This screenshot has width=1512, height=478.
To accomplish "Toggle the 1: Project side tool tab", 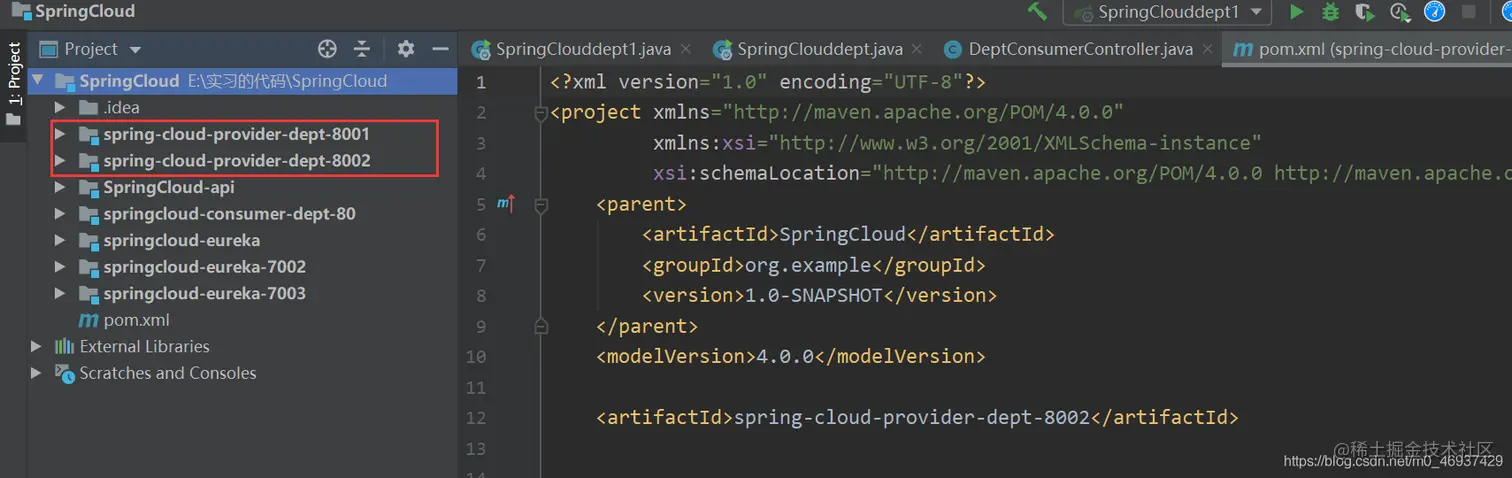I will coord(13,84).
